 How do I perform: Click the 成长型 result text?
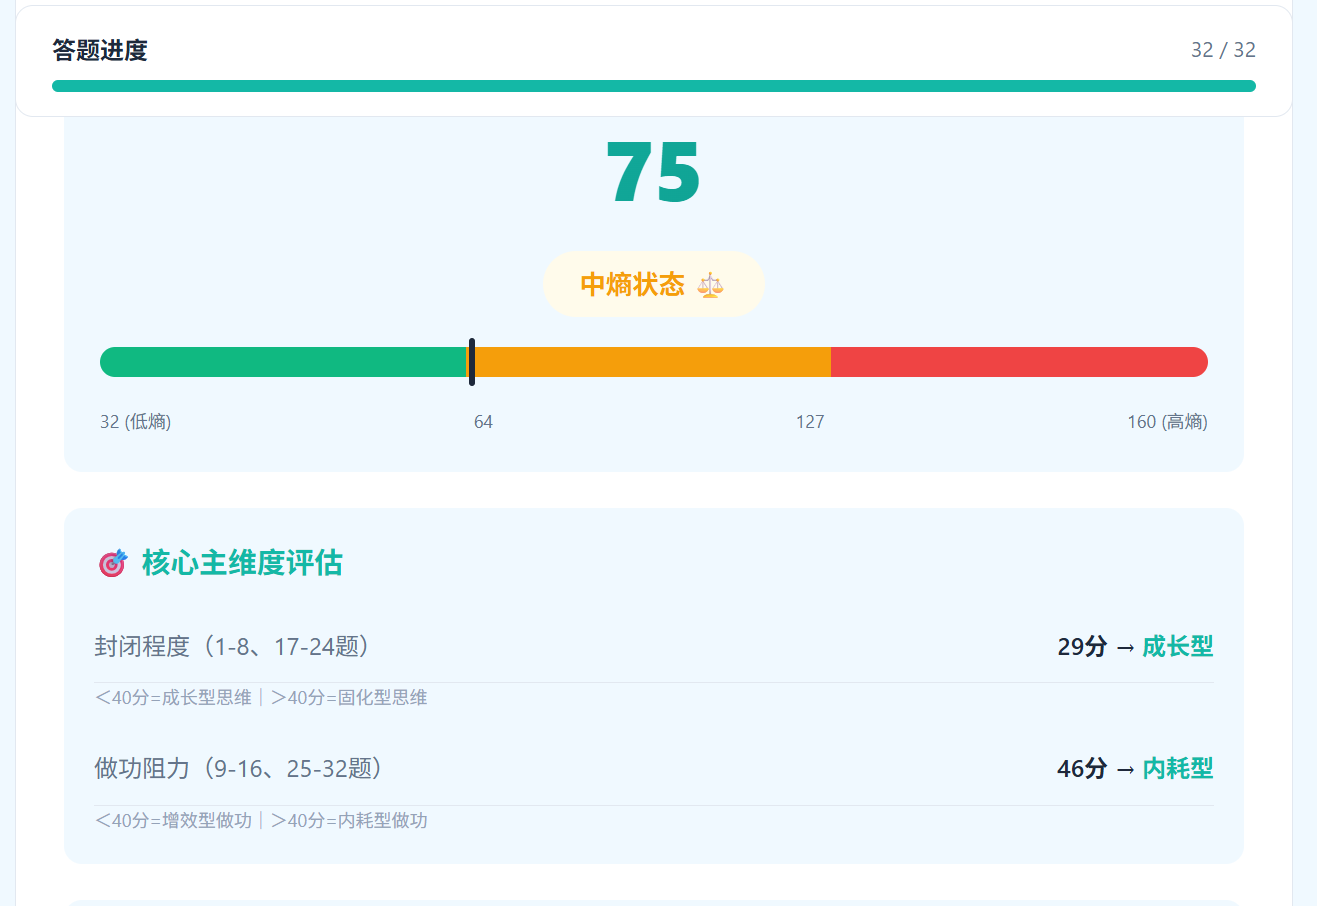[1177, 646]
